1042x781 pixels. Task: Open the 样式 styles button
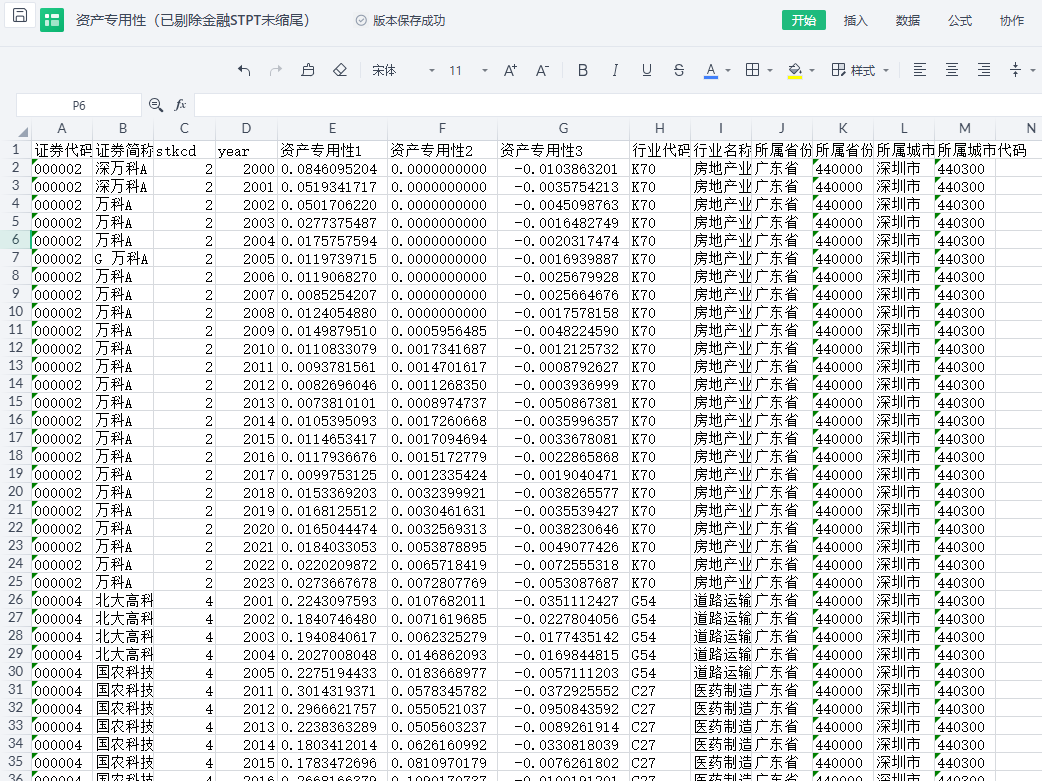855,70
